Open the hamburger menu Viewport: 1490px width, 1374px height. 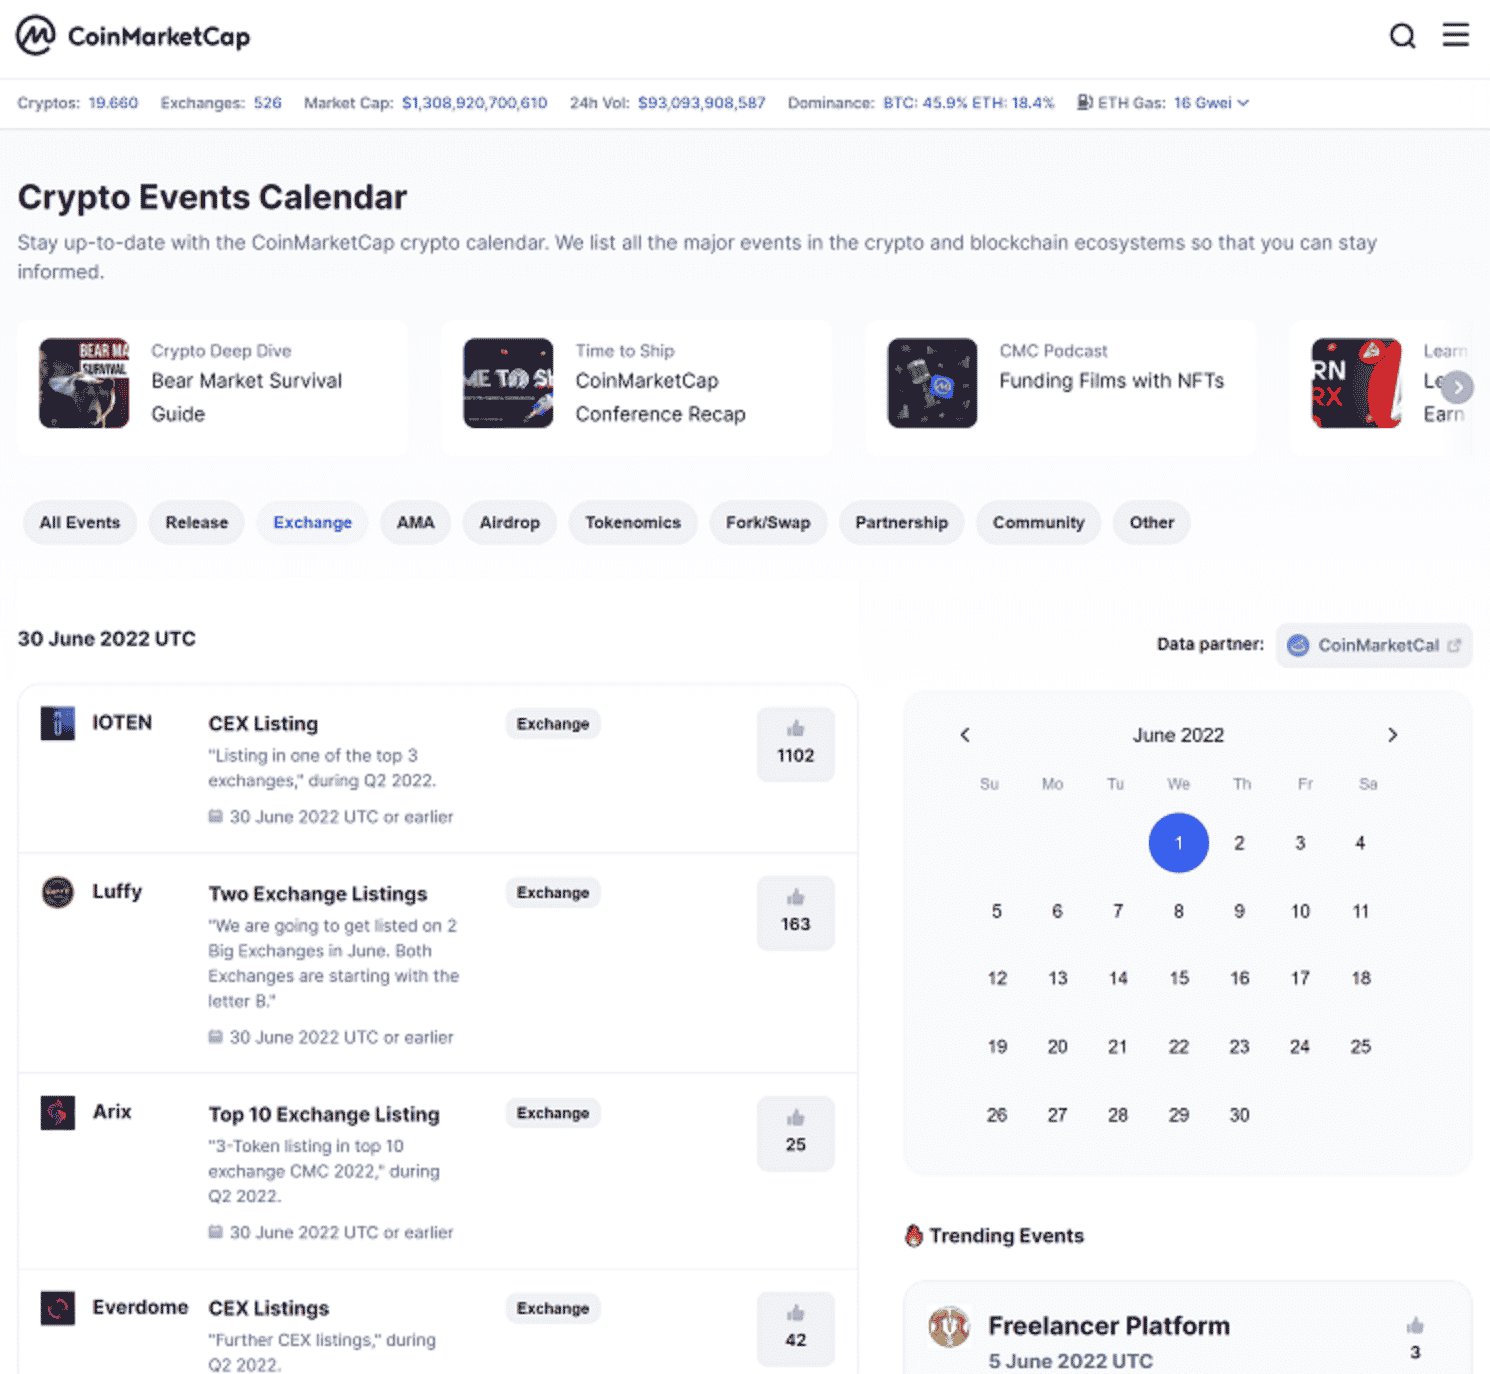coord(1456,35)
